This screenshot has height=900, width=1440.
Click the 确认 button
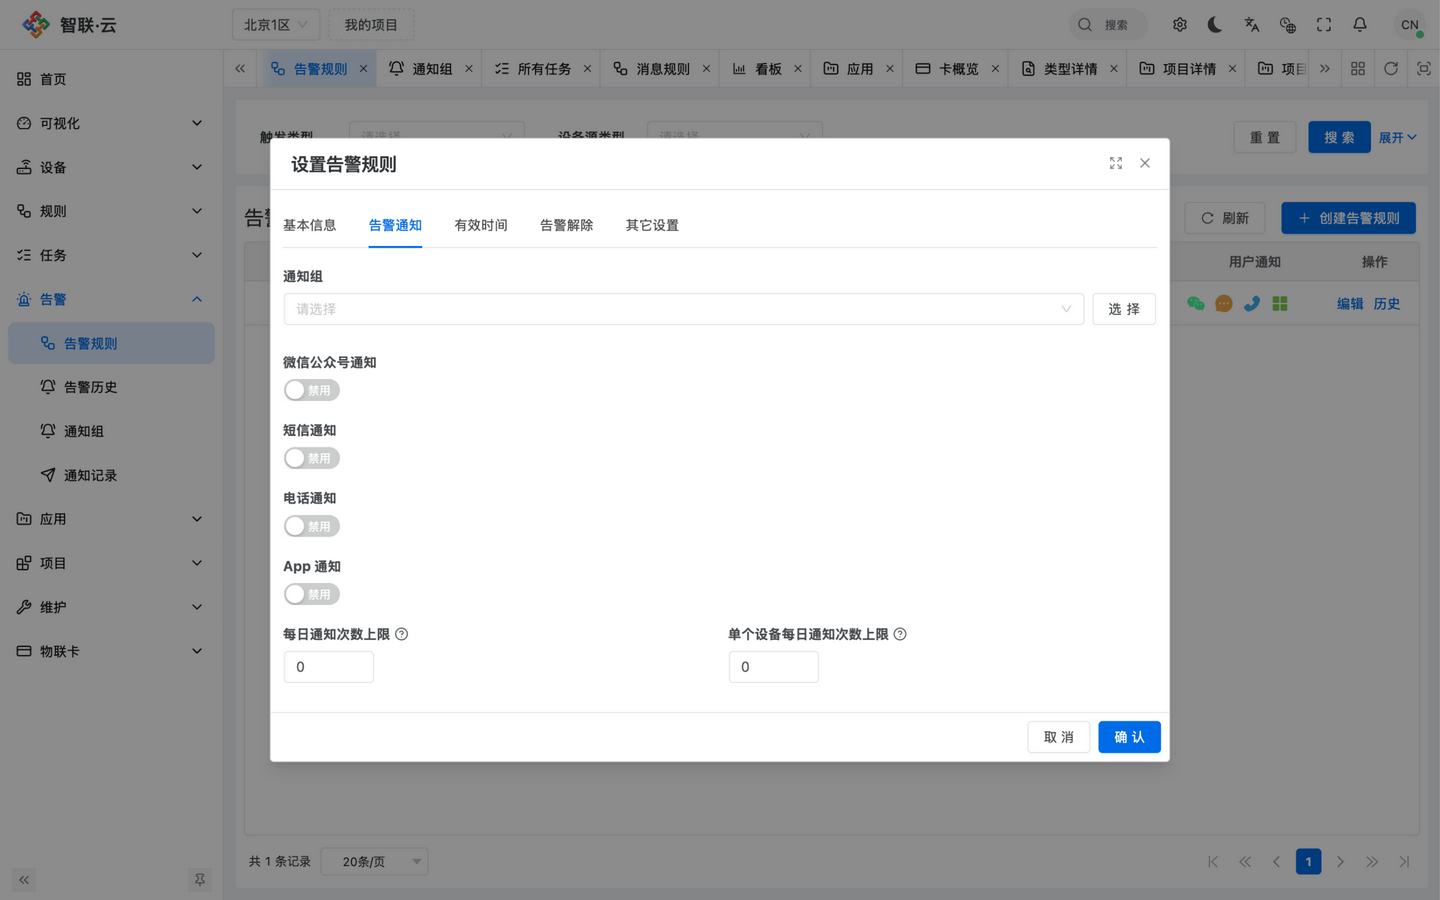pyautogui.click(x=1130, y=737)
